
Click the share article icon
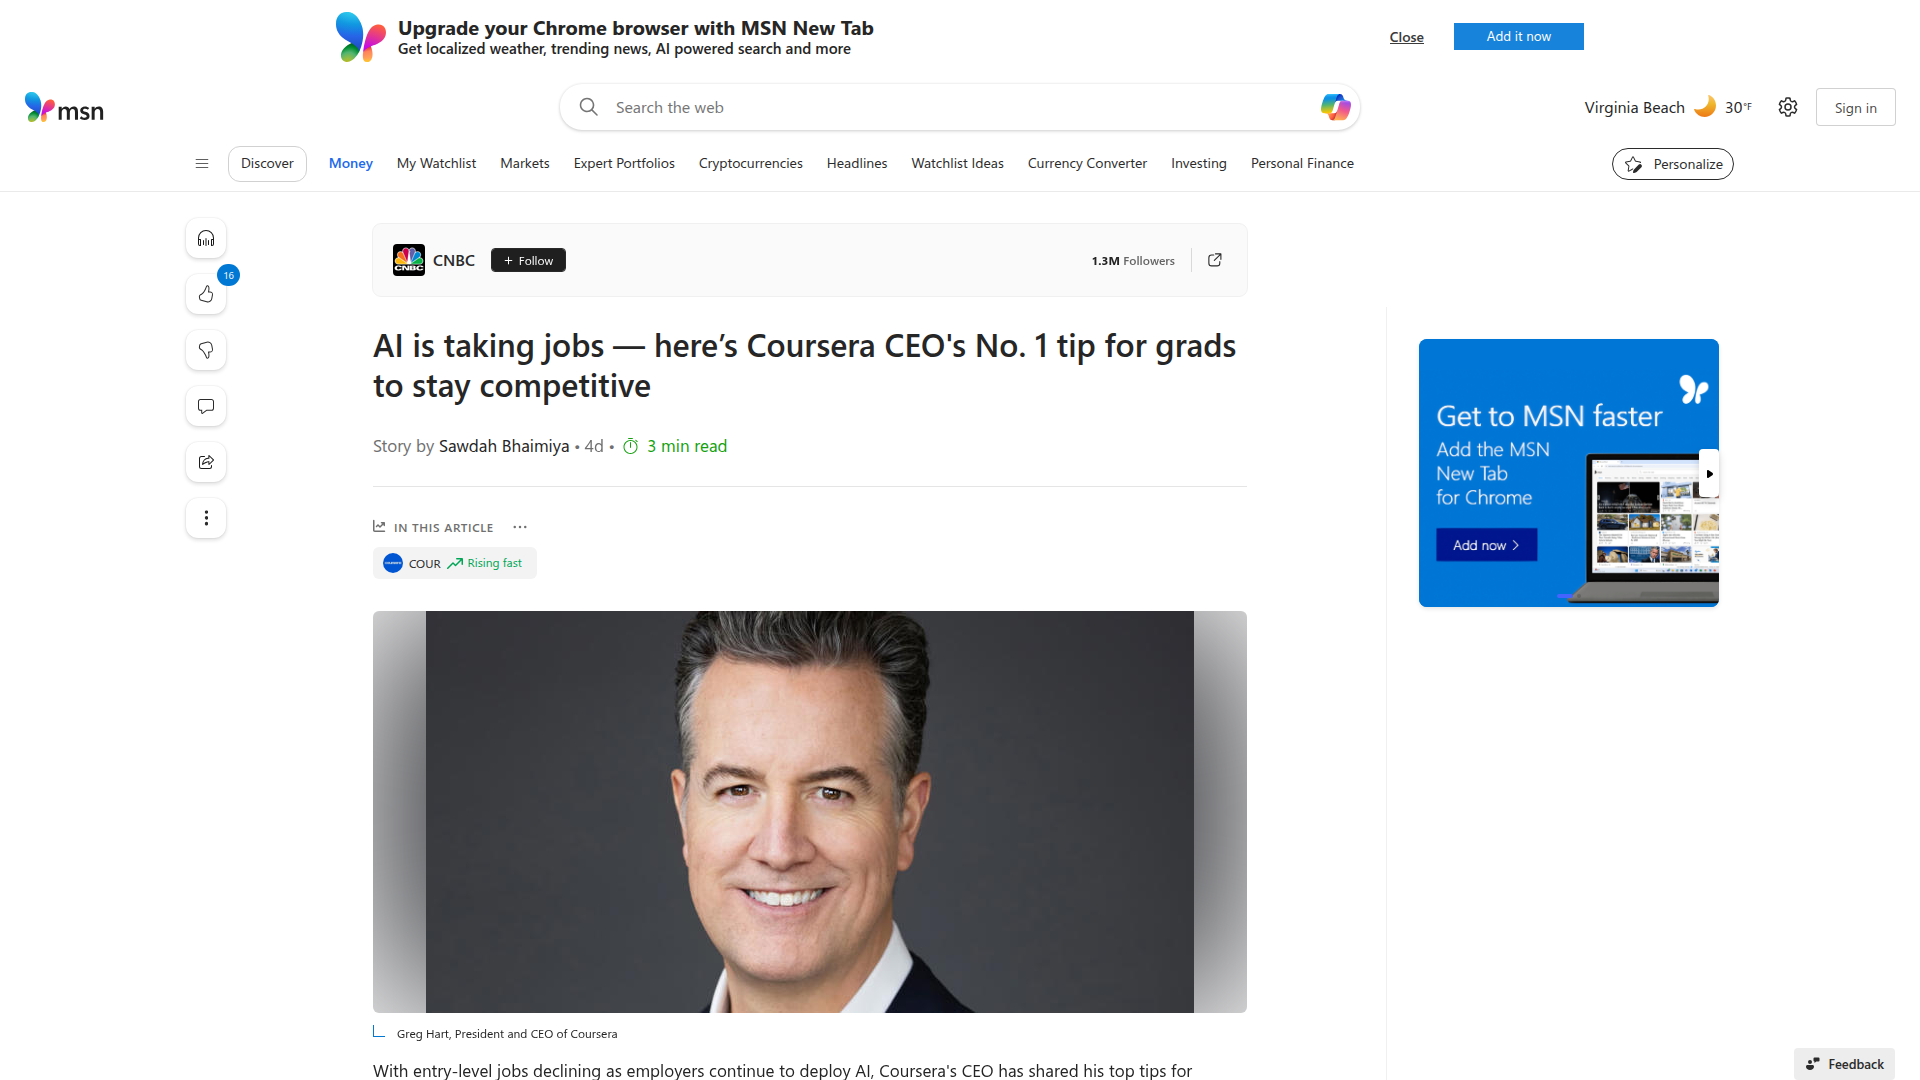206,462
